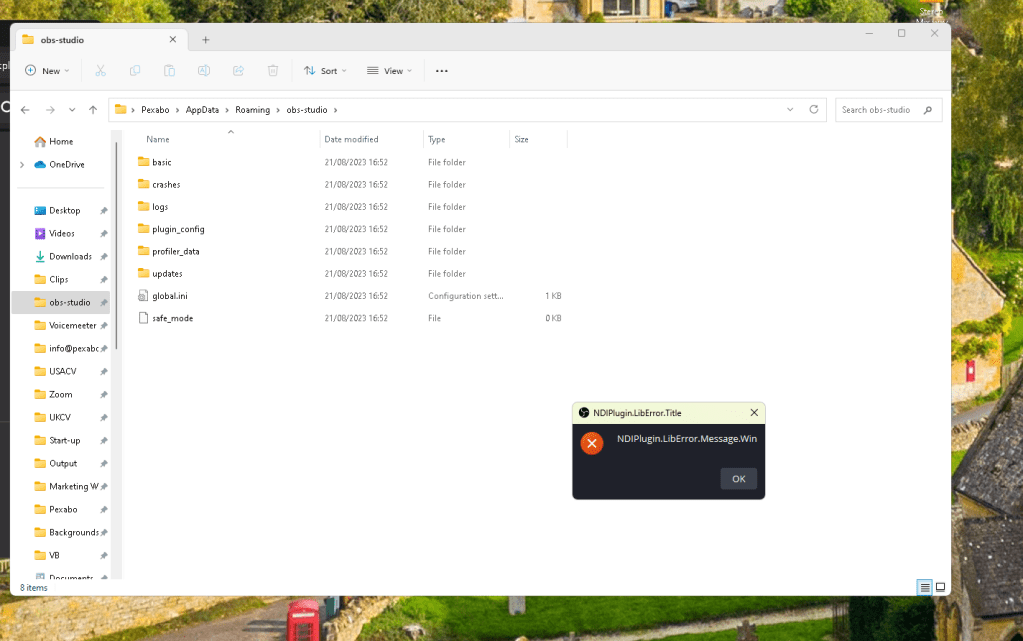1023x641 pixels.
Task: Sort by Size column header
Action: coord(538,139)
